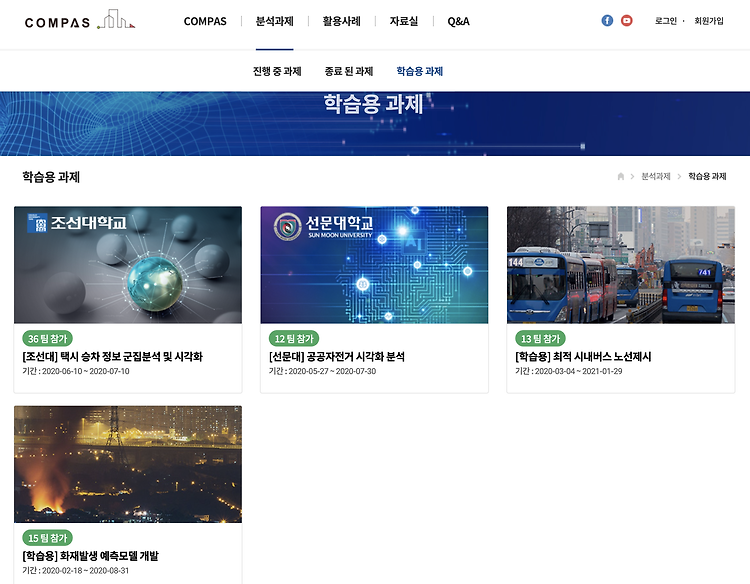
Task: Open the COMPAS menu item
Action: coord(205,22)
